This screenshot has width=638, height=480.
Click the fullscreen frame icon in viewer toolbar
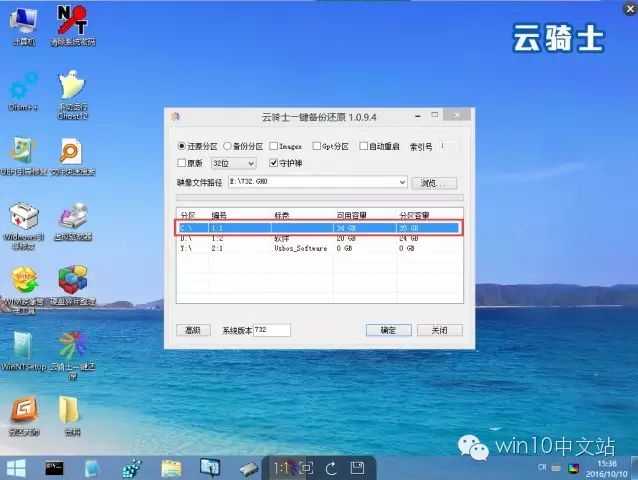(306, 468)
